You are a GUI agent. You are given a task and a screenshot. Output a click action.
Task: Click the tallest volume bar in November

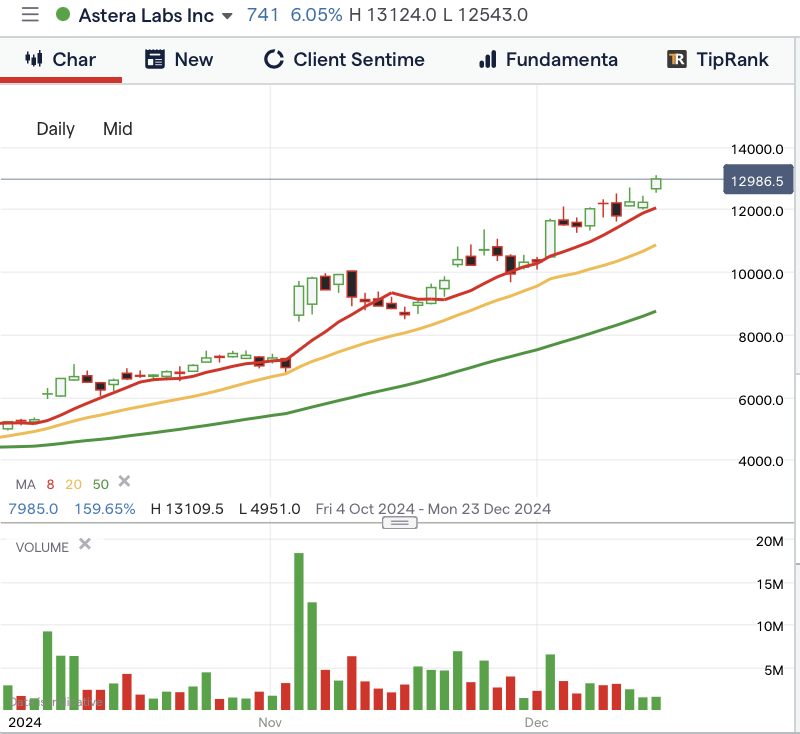(299, 631)
